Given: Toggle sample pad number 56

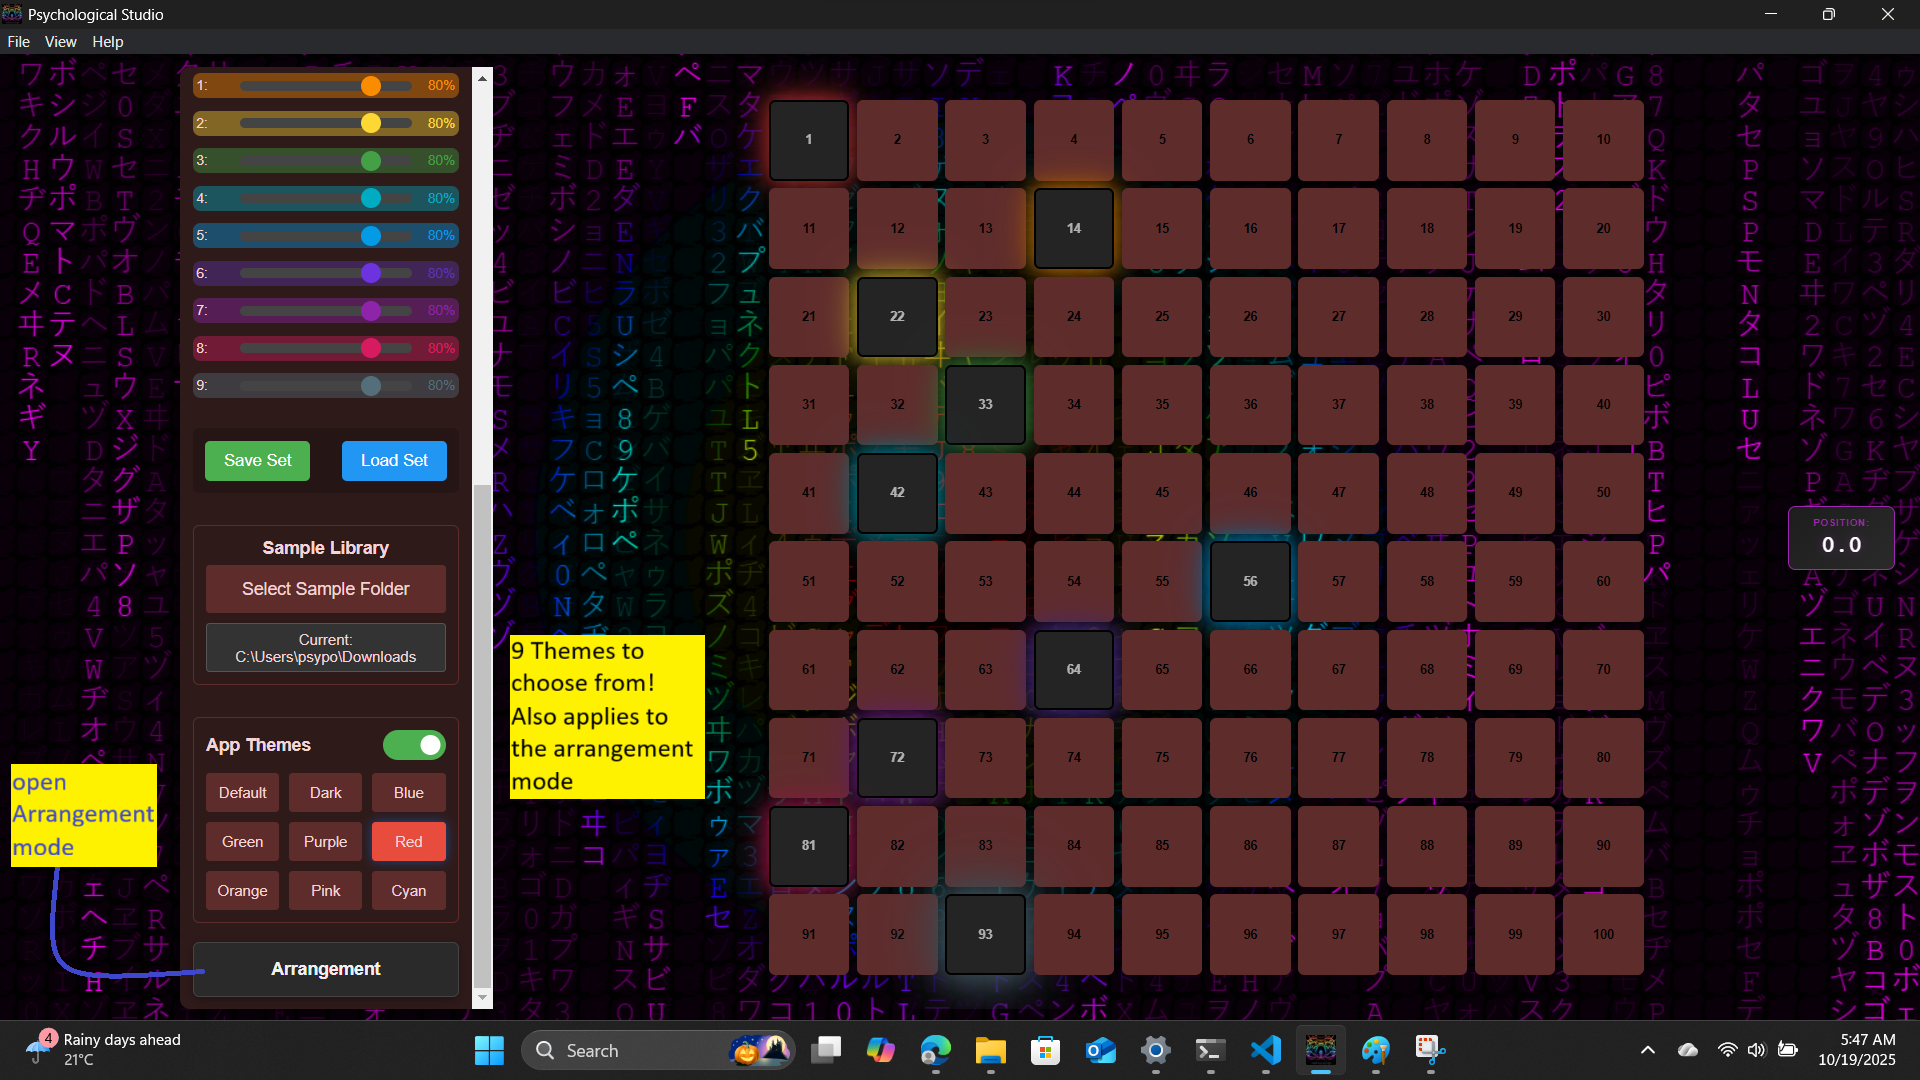Looking at the screenshot, I should 1250,581.
